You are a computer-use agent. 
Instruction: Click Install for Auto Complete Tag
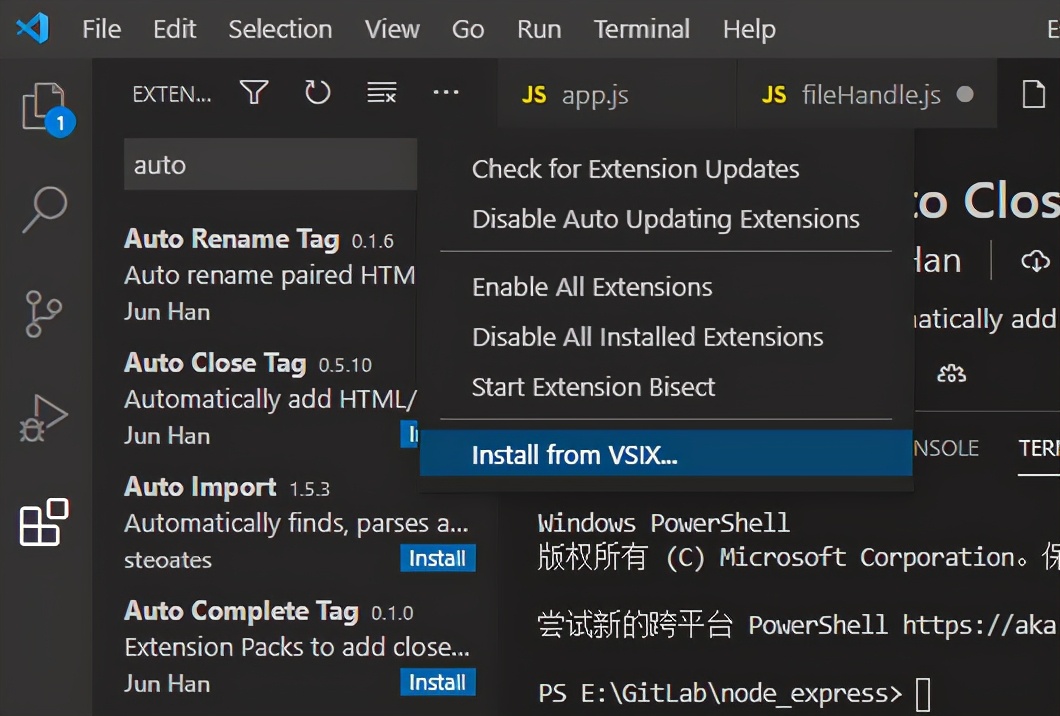(437, 682)
